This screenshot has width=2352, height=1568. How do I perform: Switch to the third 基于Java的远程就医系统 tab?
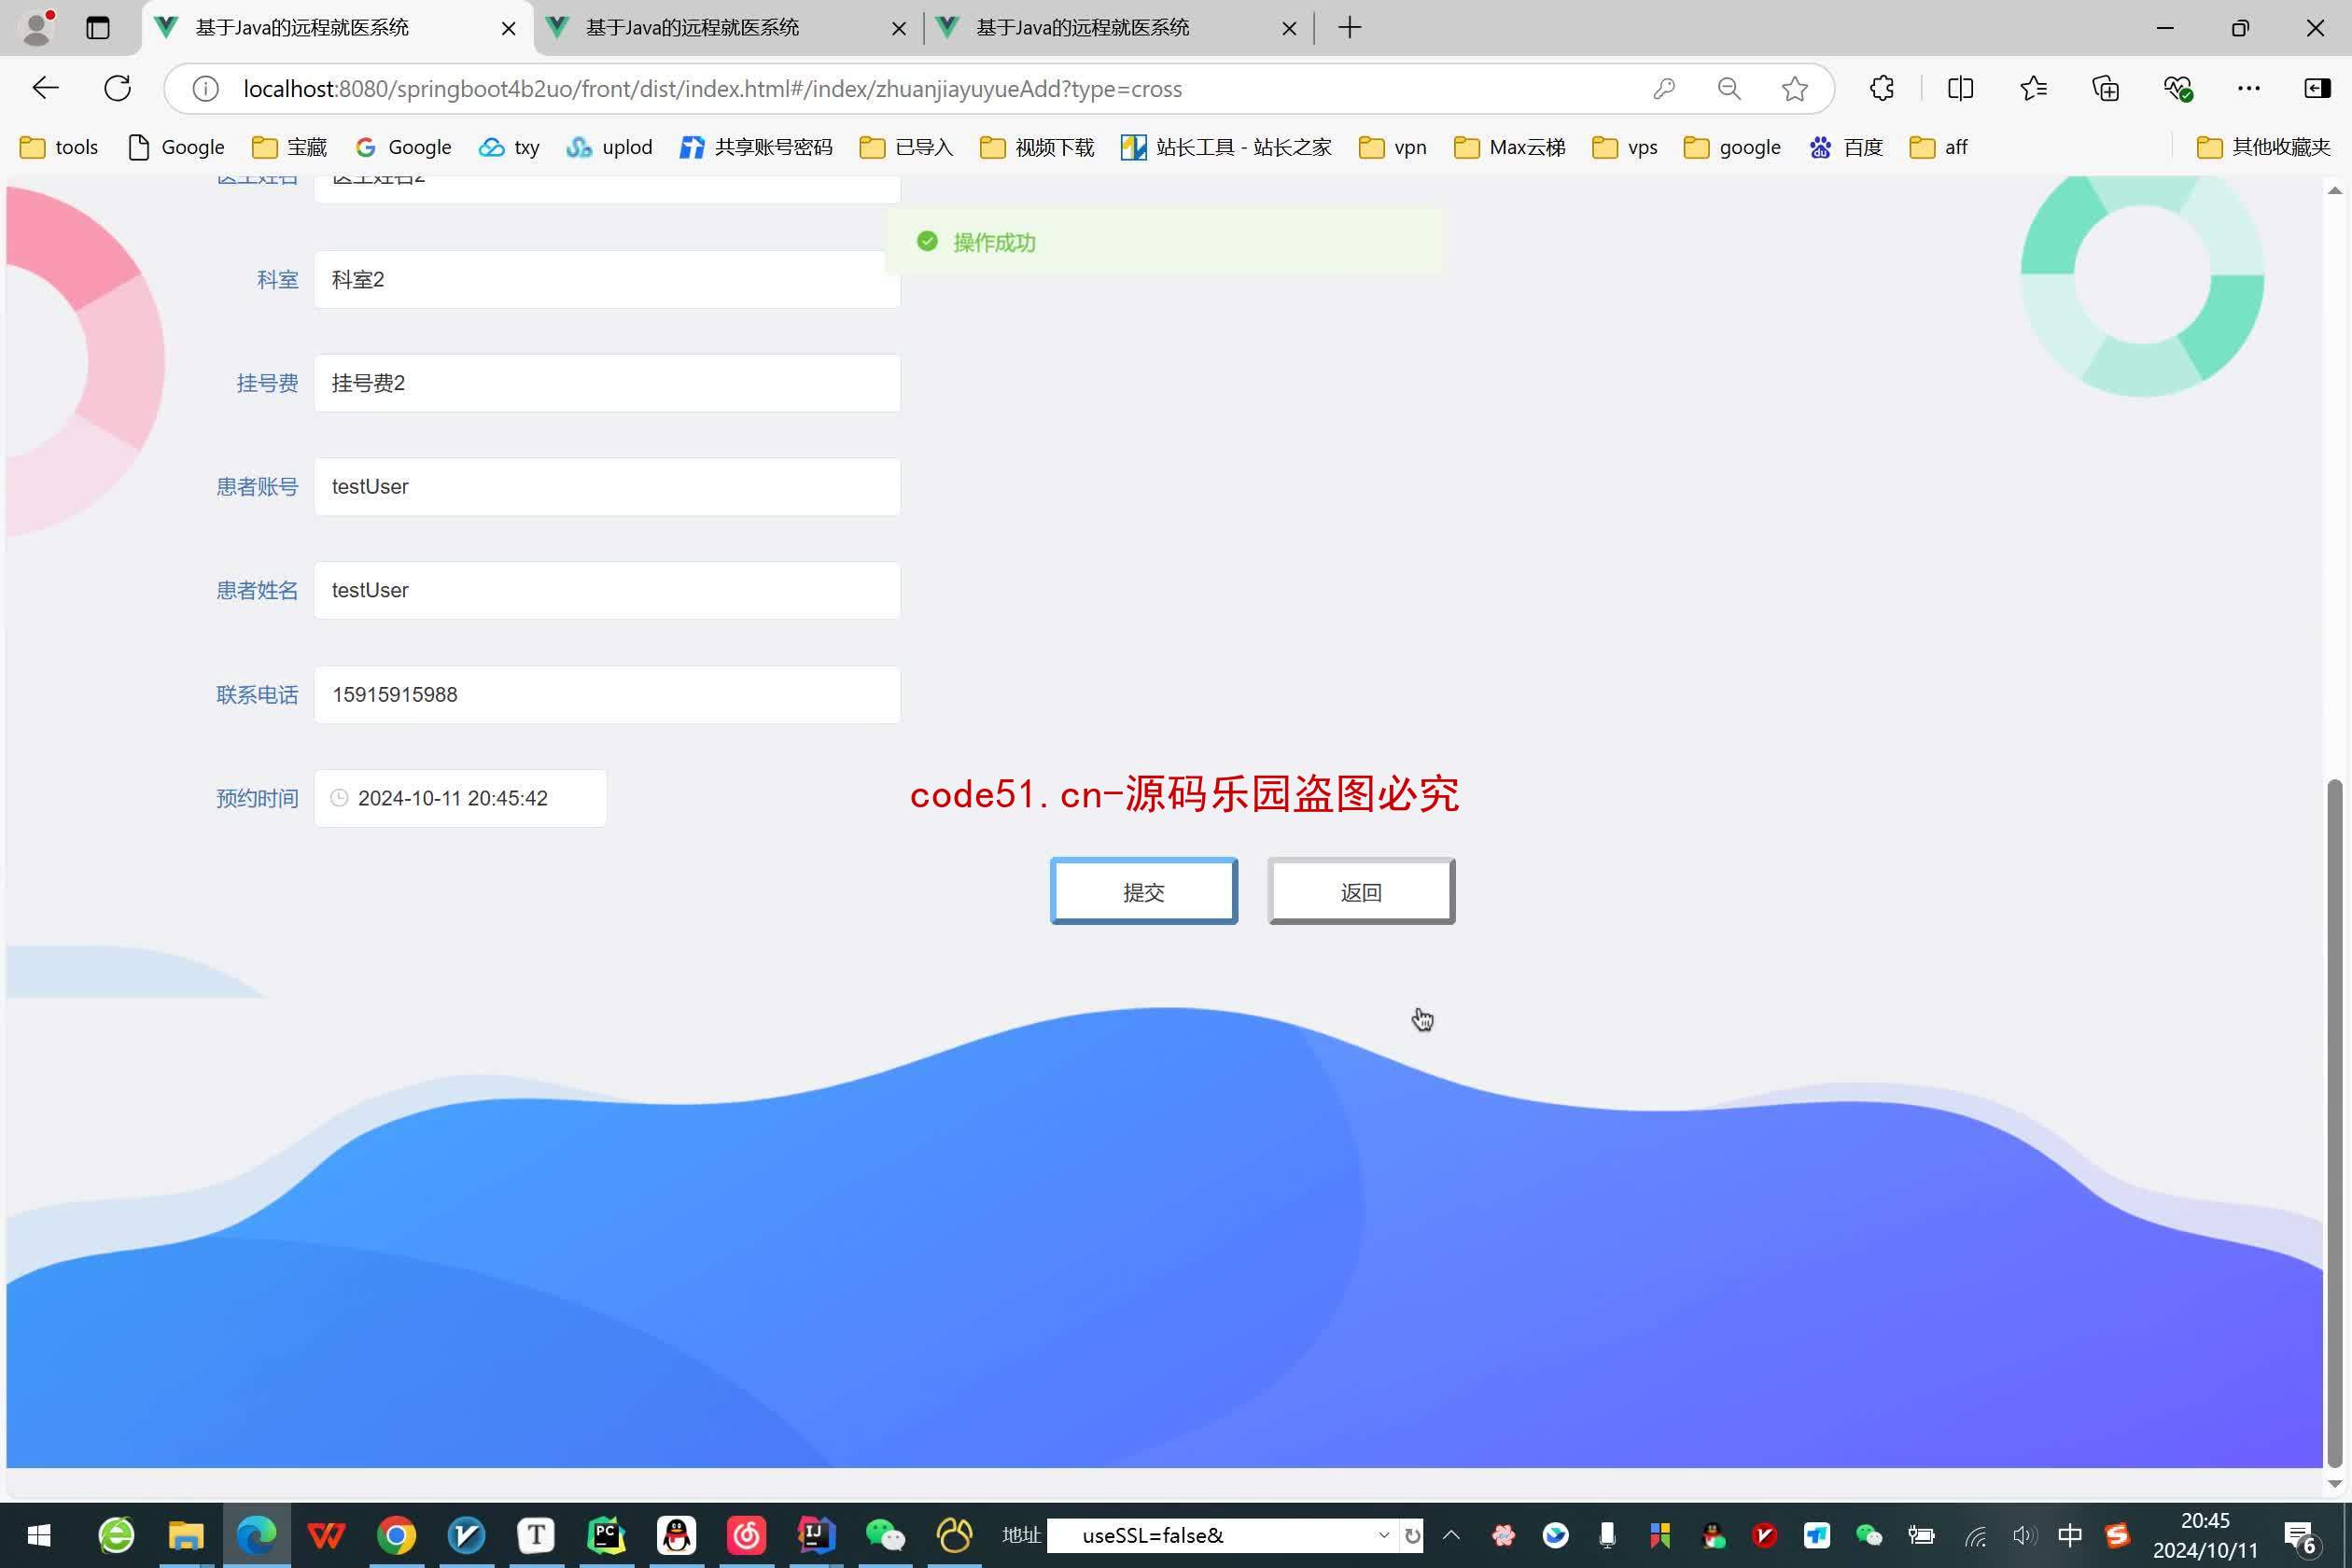point(1118,28)
